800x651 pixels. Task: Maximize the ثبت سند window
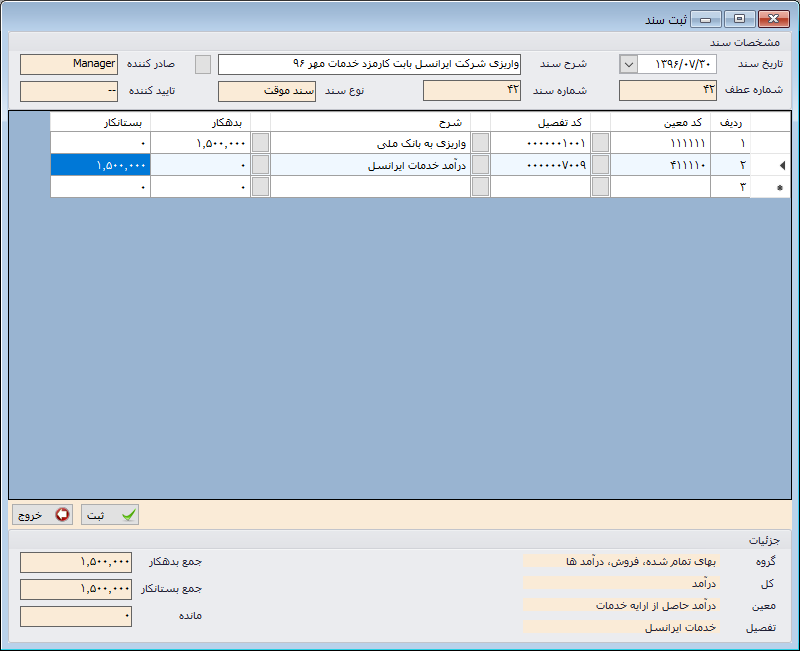click(x=739, y=19)
